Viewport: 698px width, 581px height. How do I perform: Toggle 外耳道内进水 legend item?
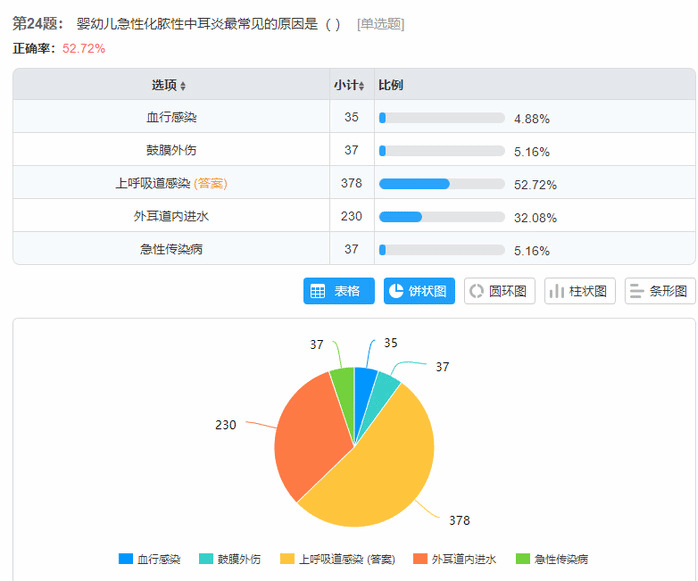pyautogui.click(x=455, y=559)
